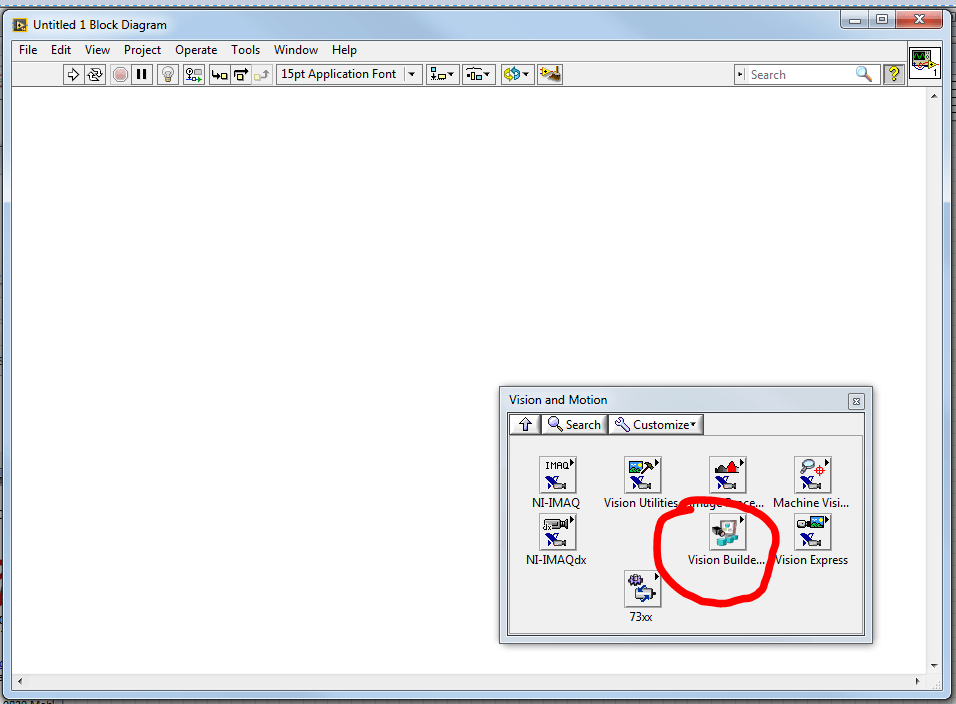Open the Align Objects dropdown

pos(442,74)
